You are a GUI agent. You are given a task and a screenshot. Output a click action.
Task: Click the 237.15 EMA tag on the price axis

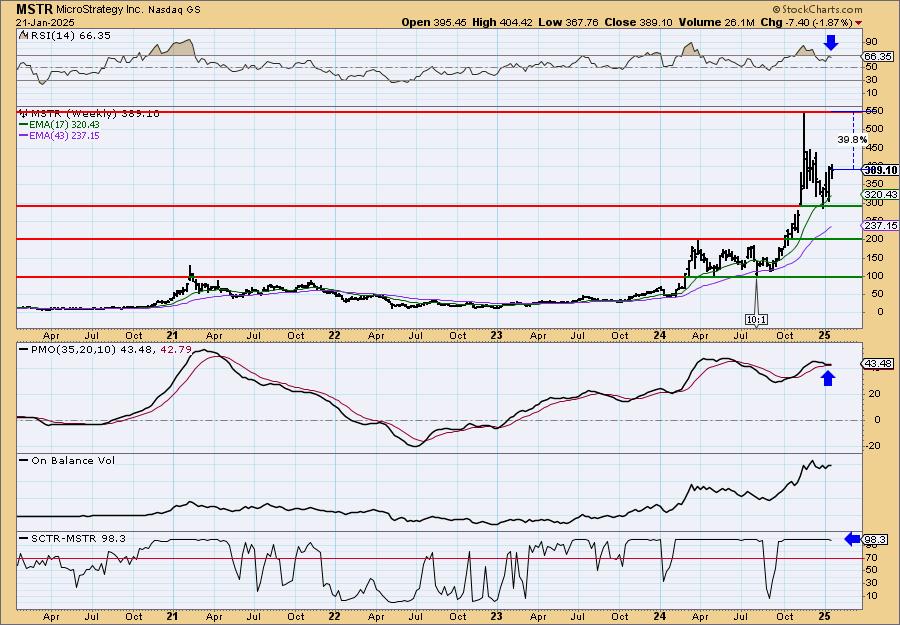(x=881, y=226)
